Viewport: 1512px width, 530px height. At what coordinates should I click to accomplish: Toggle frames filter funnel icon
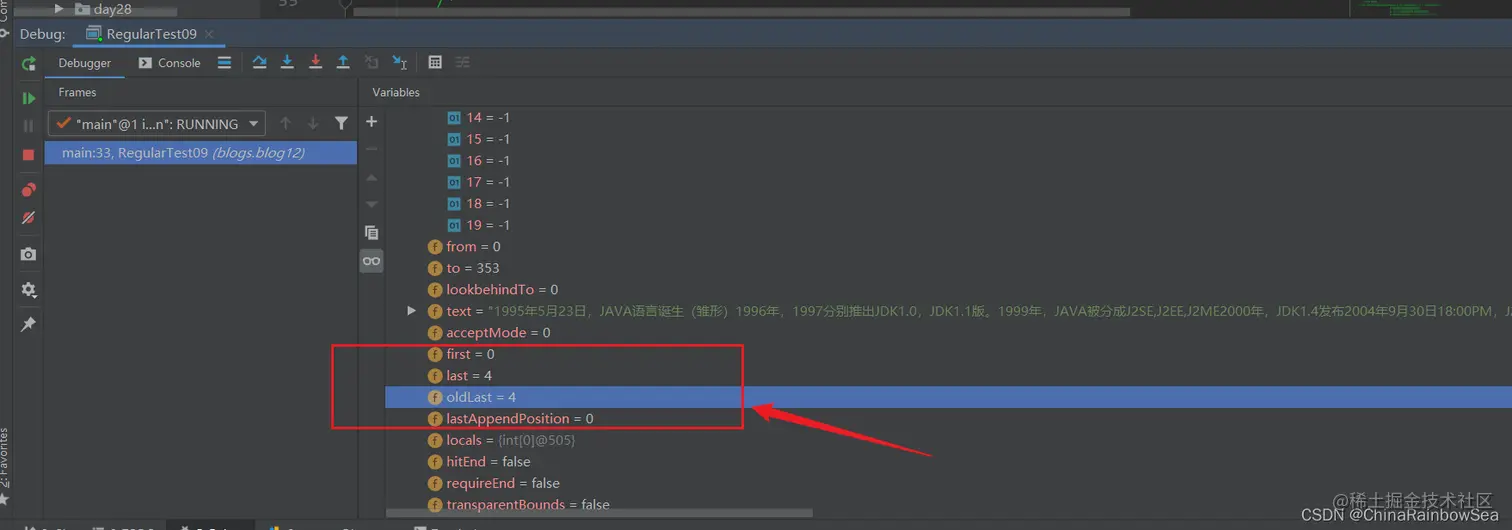click(341, 123)
